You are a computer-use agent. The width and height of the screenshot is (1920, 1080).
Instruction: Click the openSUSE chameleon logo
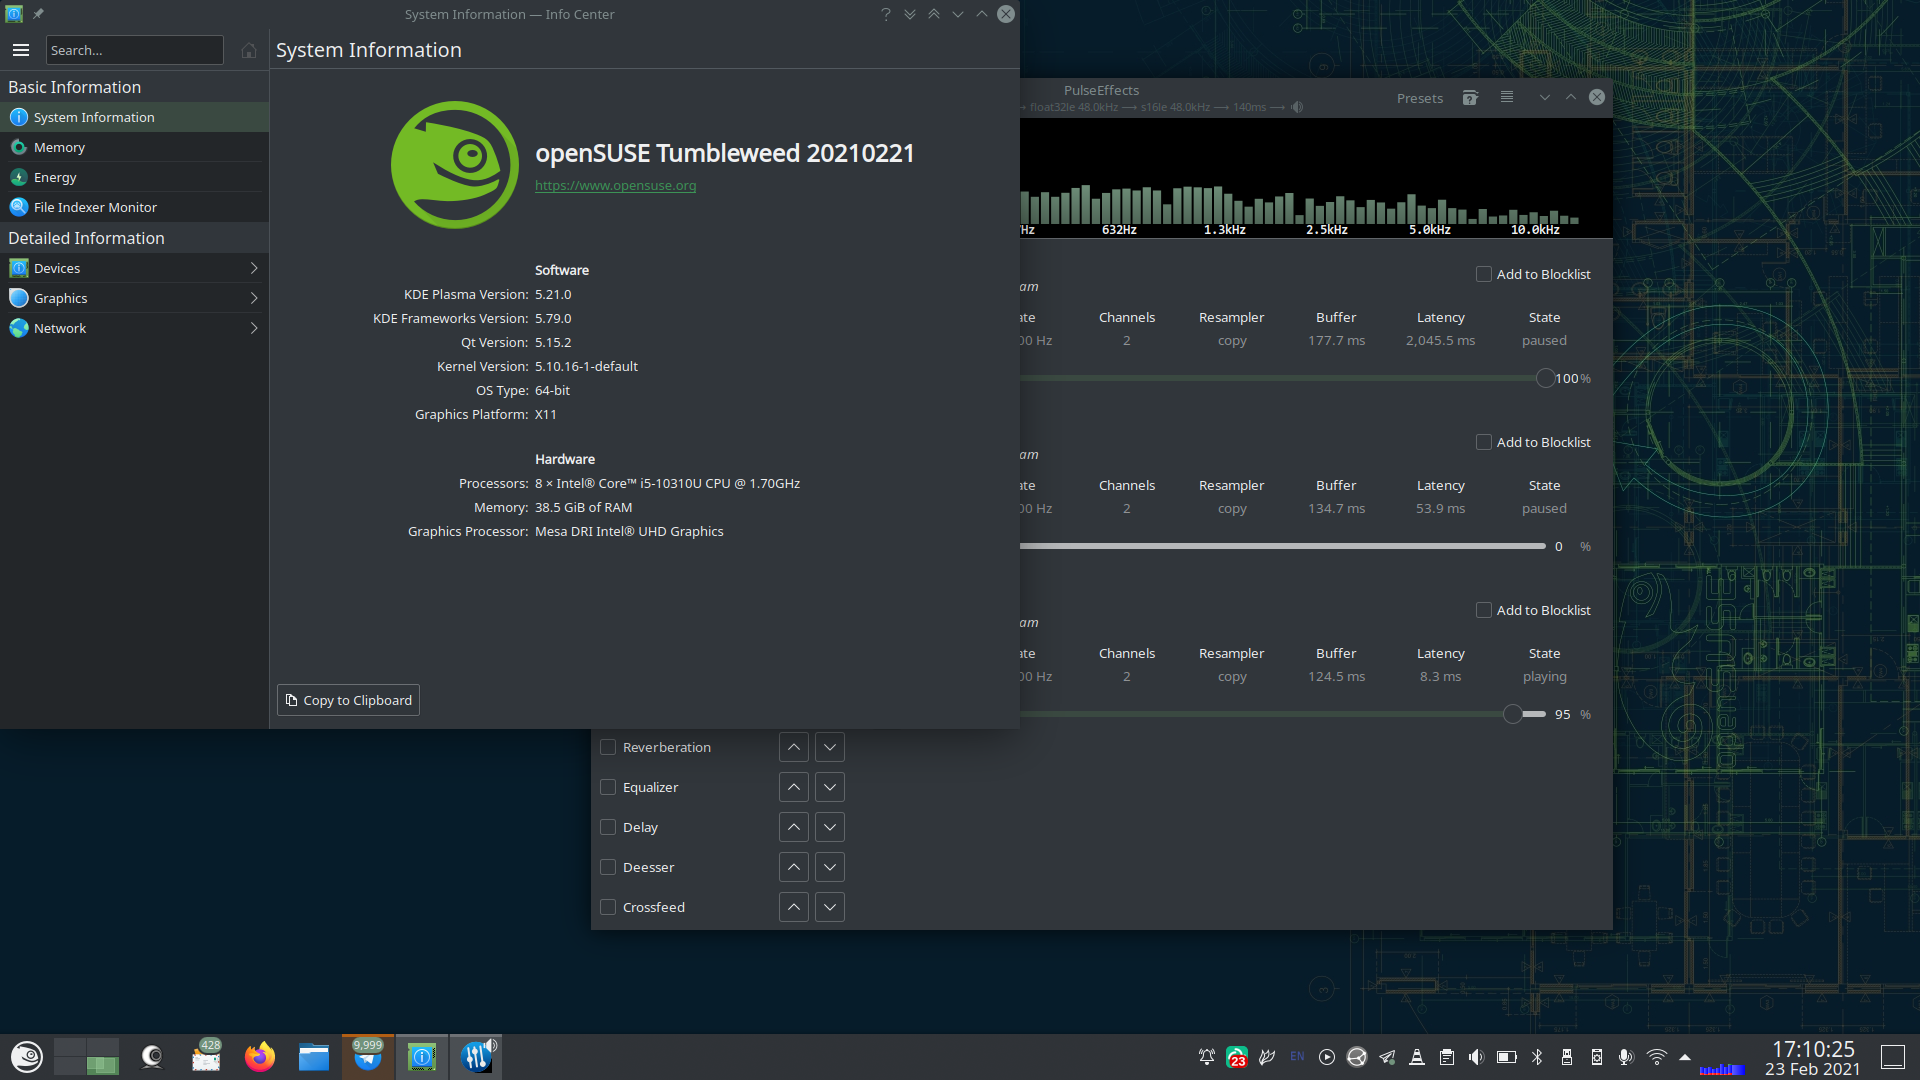pyautogui.click(x=455, y=165)
